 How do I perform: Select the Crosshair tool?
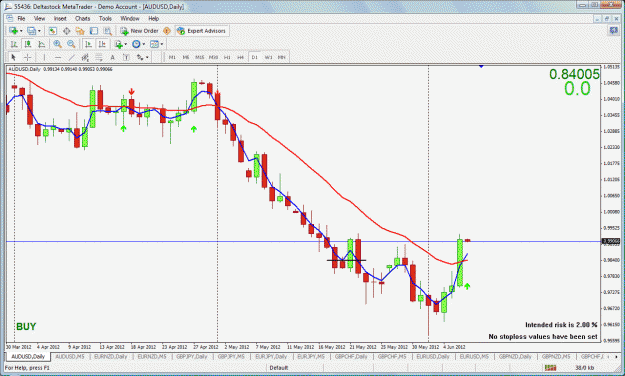(27, 57)
